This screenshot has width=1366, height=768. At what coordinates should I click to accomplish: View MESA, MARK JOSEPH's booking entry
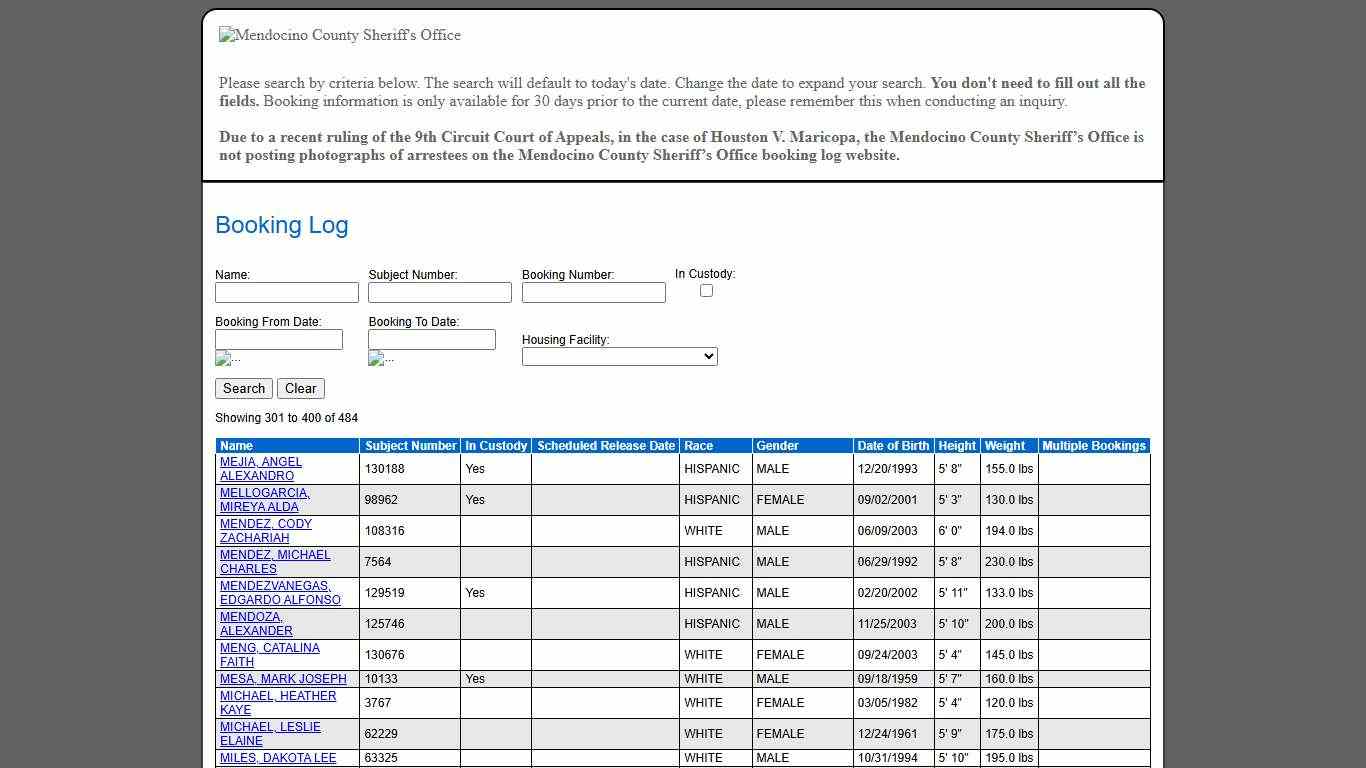pyautogui.click(x=283, y=679)
